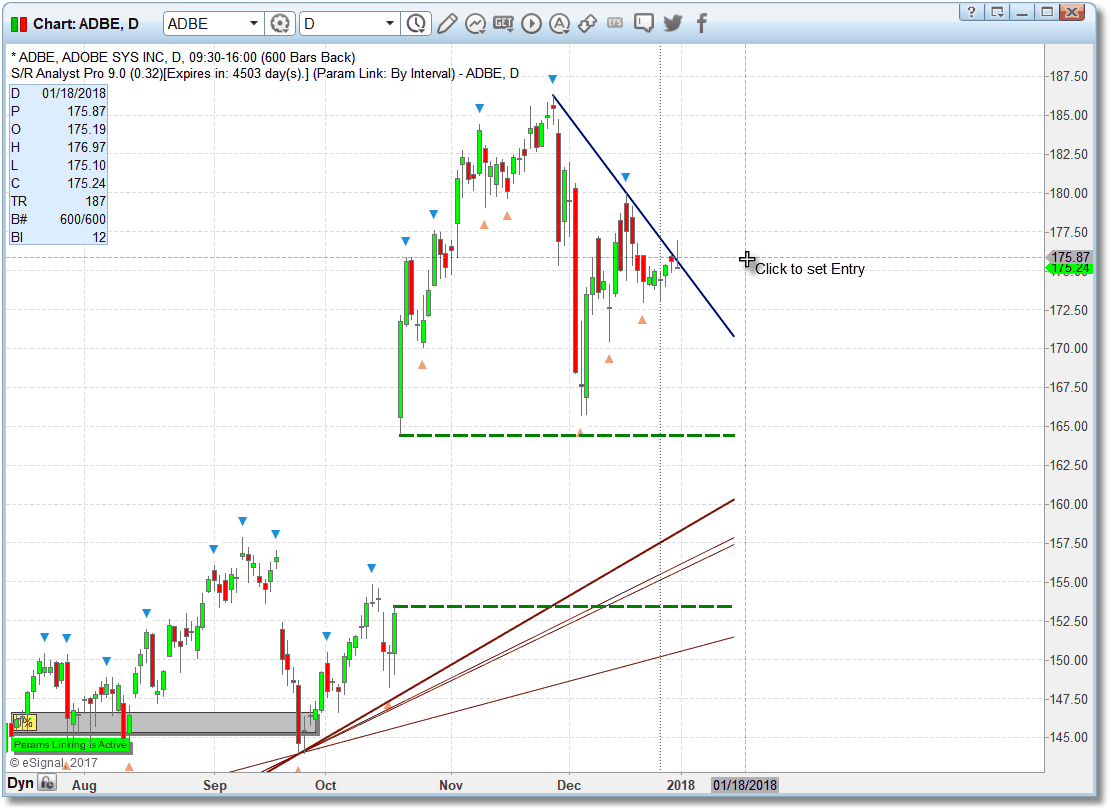
Task: Click the Dec label on time axis
Action: (568, 786)
